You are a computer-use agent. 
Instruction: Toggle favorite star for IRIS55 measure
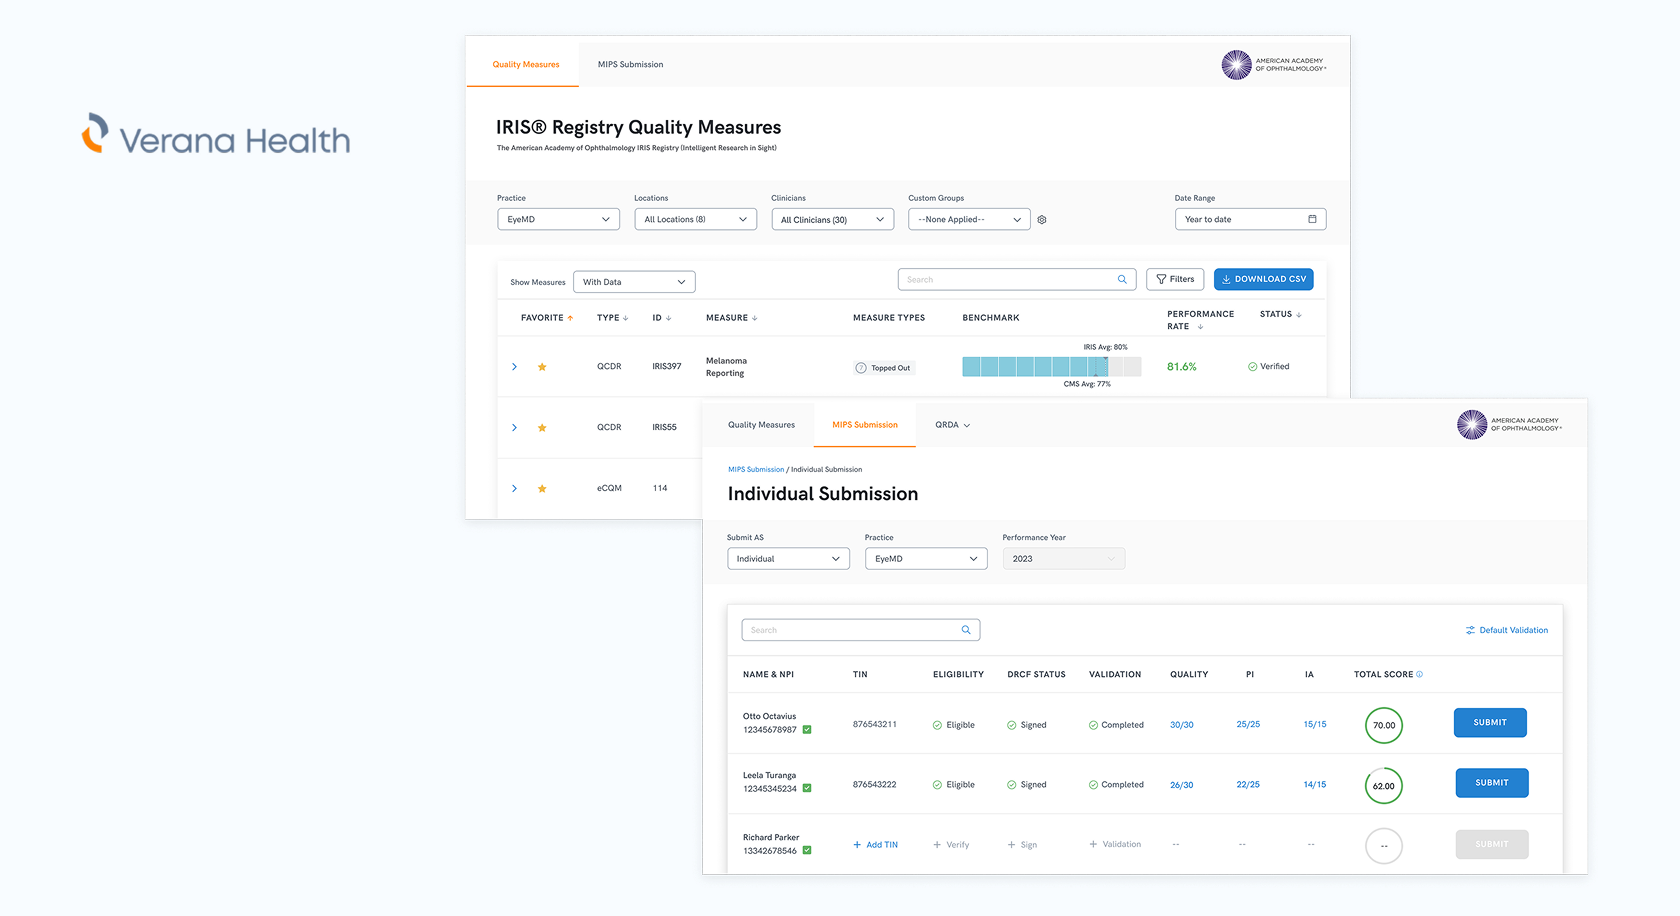(542, 428)
